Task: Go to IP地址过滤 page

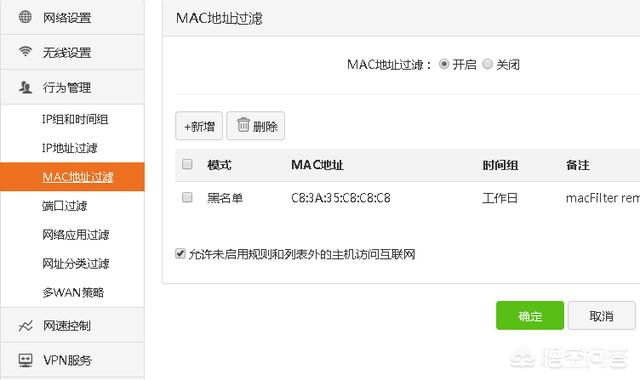Action: pos(70,148)
